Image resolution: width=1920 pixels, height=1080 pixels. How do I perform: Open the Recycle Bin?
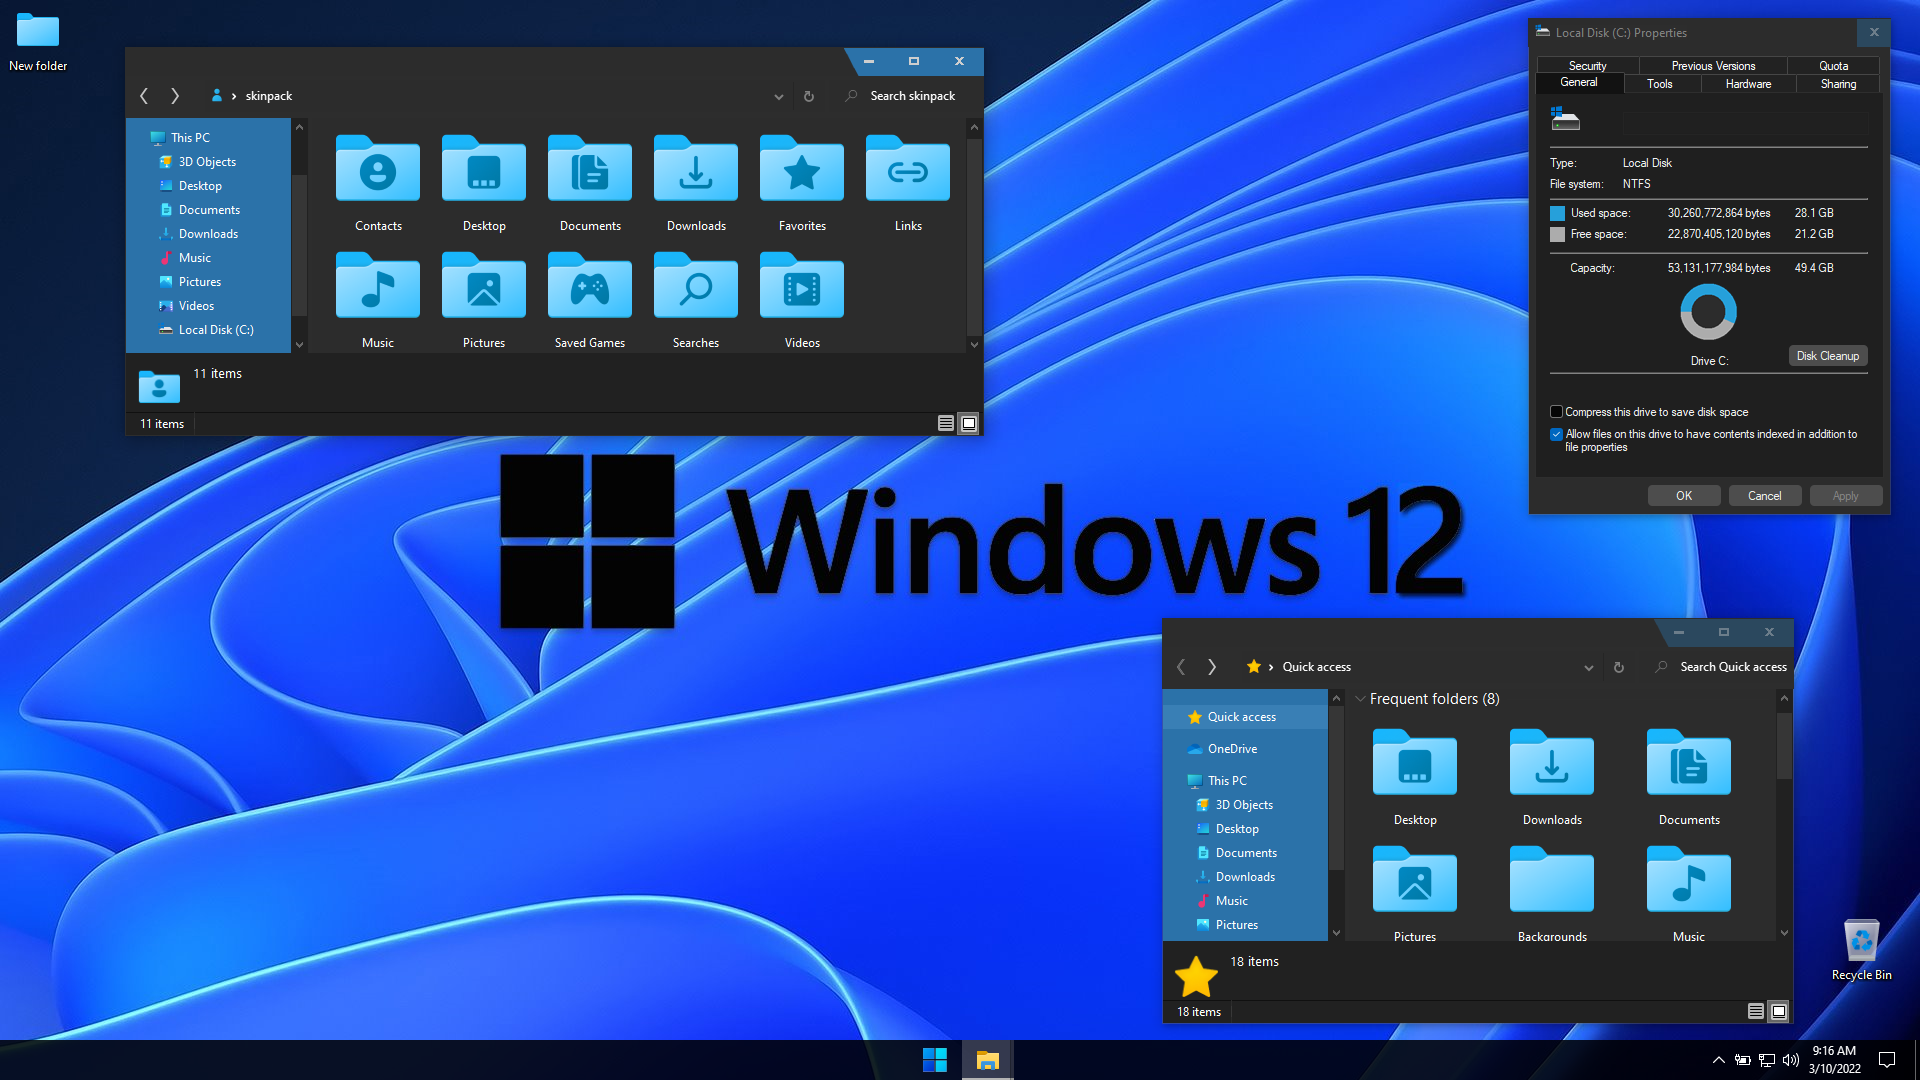pos(1861,950)
